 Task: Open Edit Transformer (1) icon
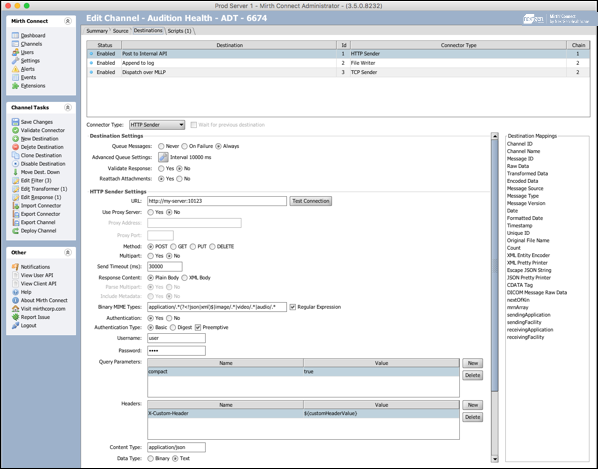tap(15, 189)
